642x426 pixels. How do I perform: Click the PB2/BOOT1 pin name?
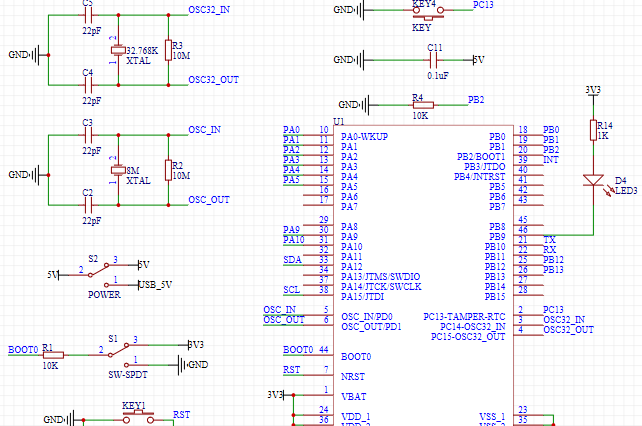click(481, 157)
